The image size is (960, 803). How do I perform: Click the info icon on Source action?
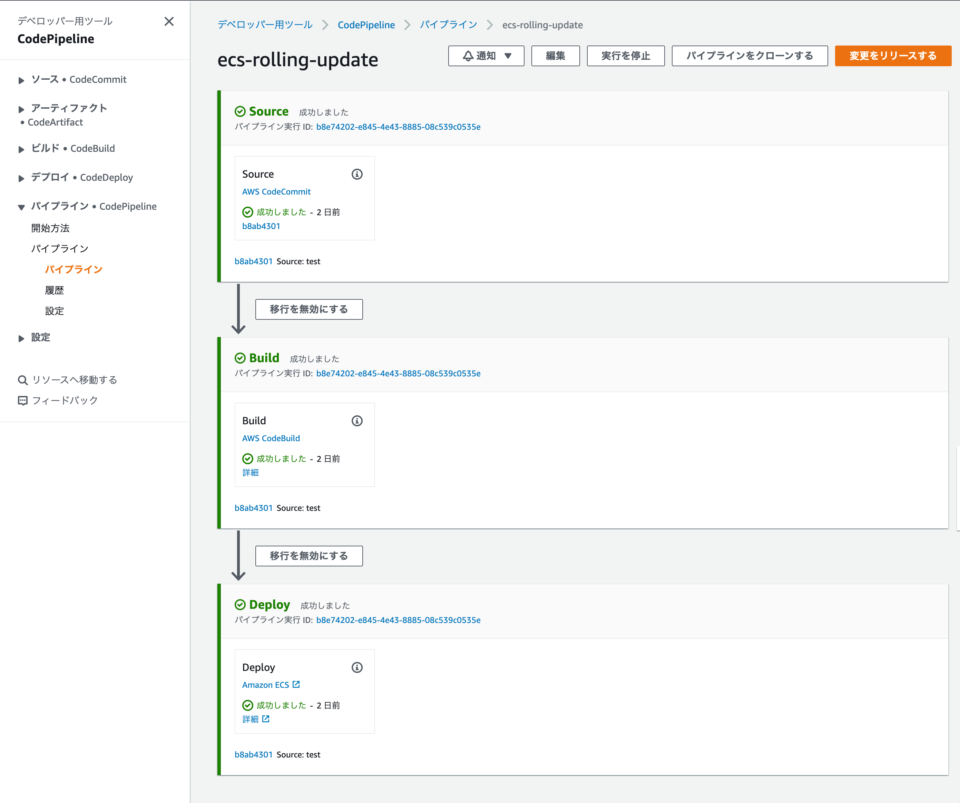pos(357,174)
